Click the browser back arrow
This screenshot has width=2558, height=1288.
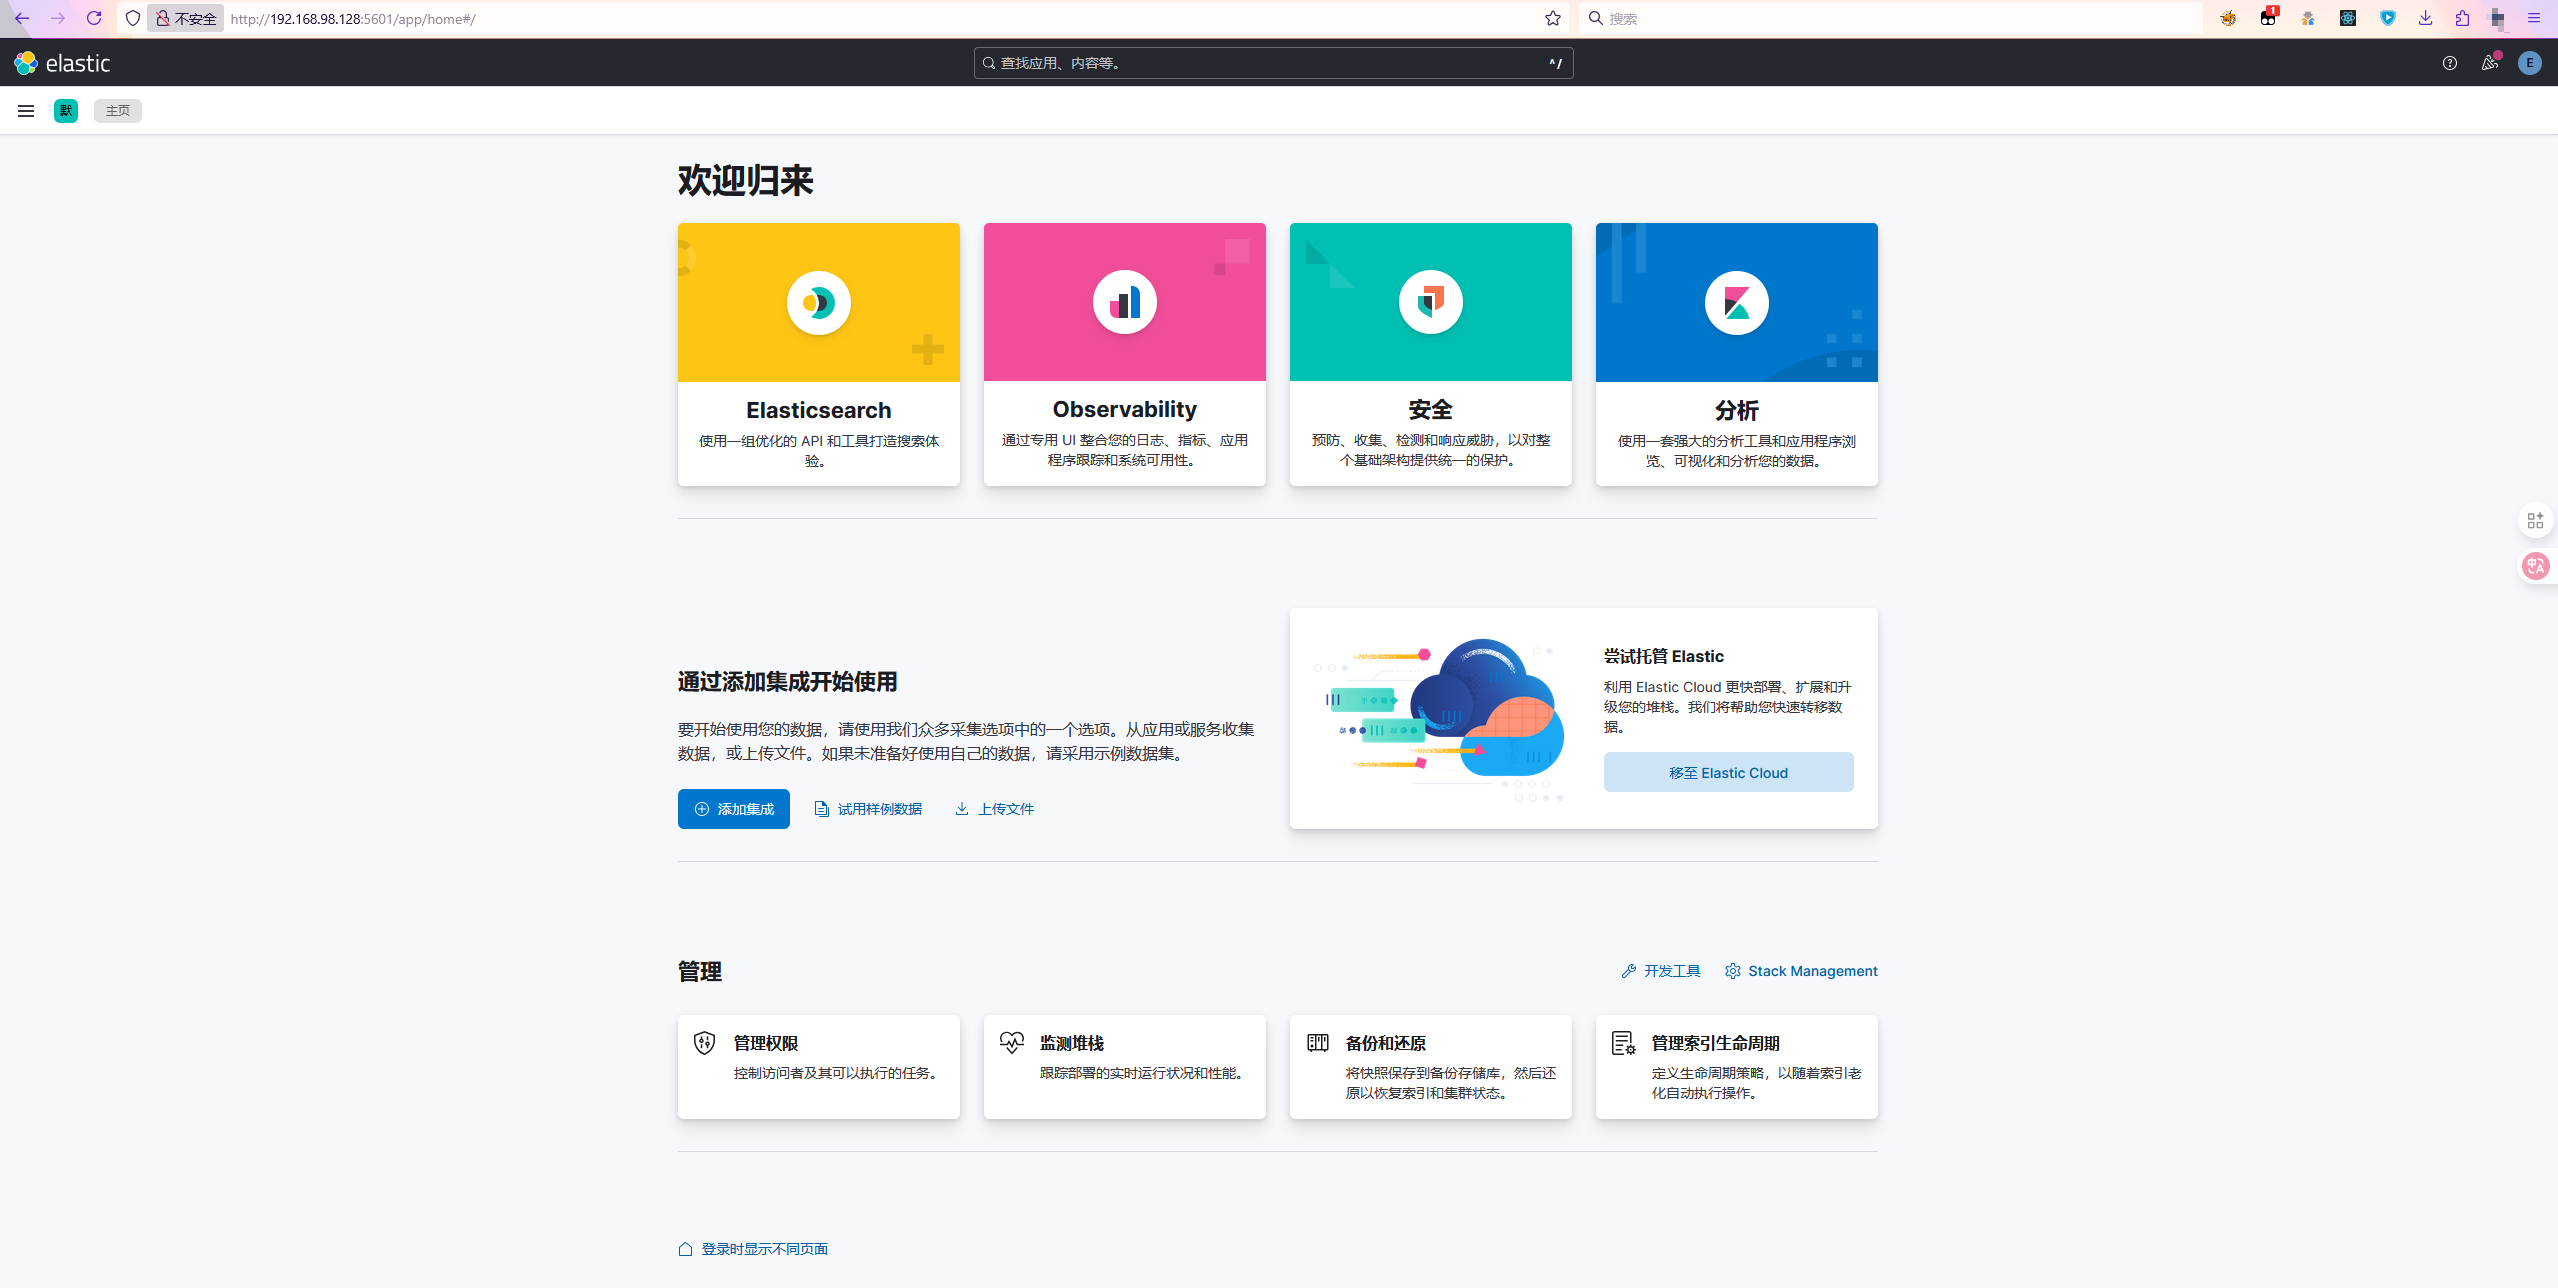pos(22,18)
